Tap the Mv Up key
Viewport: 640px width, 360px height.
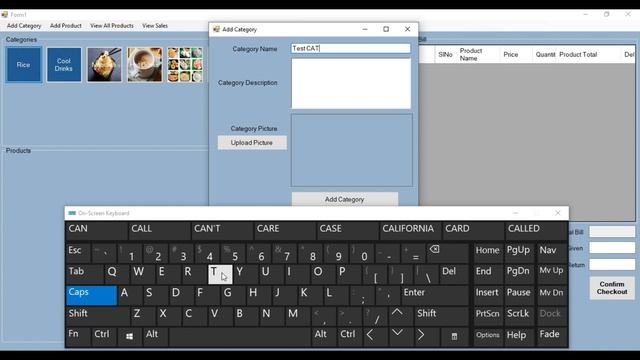pos(551,274)
